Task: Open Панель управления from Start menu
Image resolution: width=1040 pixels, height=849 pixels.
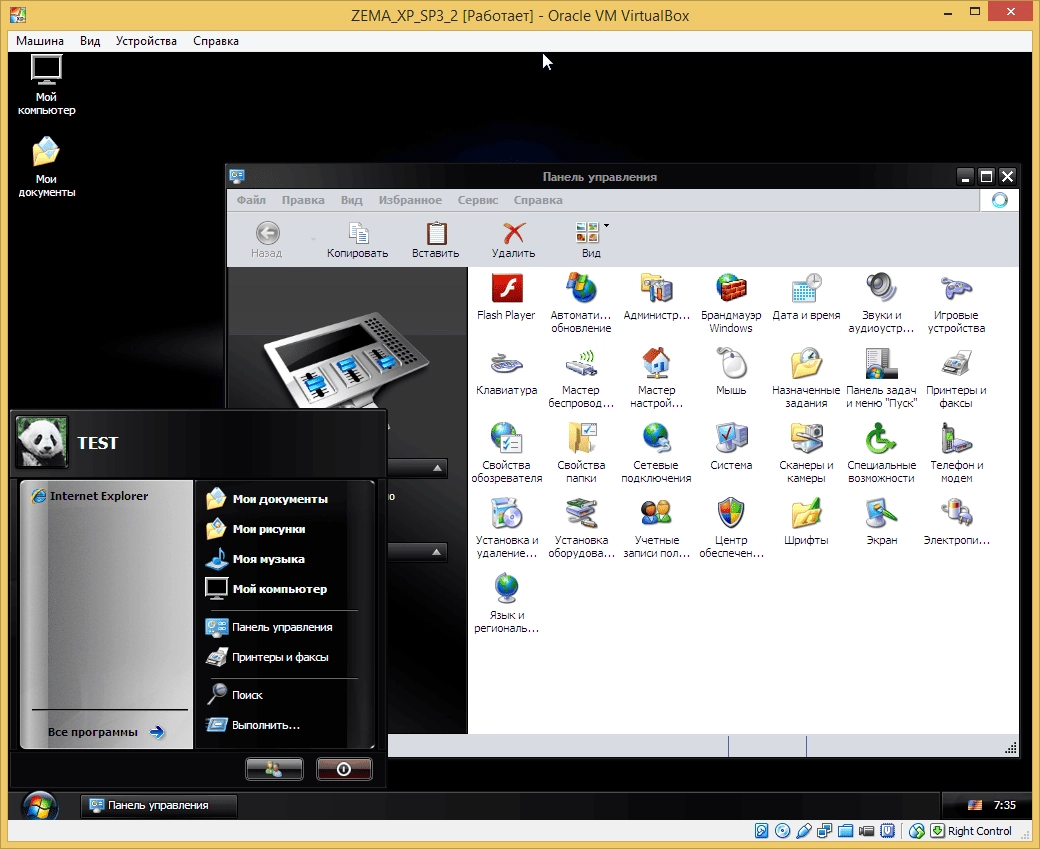Action: coord(269,627)
